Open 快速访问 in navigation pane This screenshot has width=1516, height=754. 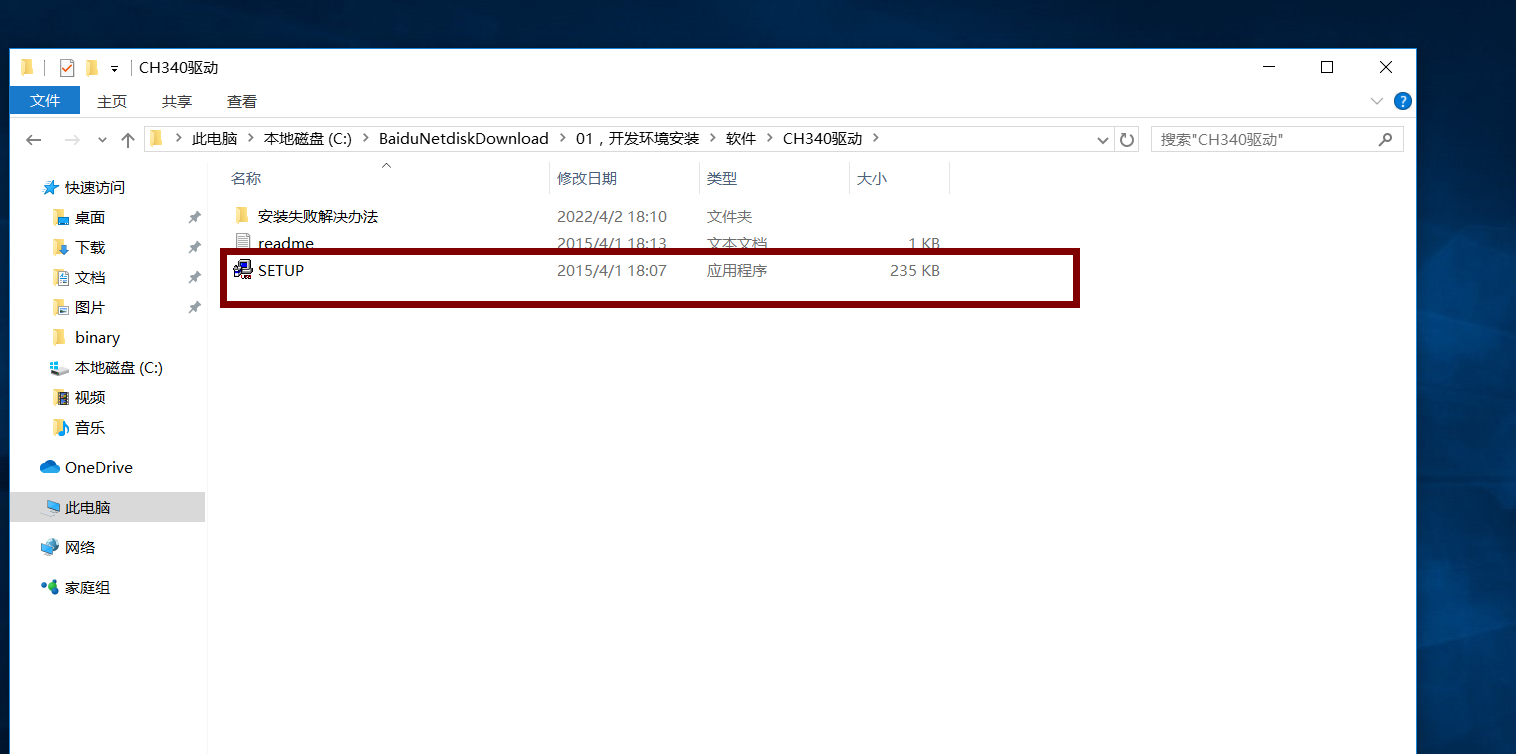(x=95, y=188)
